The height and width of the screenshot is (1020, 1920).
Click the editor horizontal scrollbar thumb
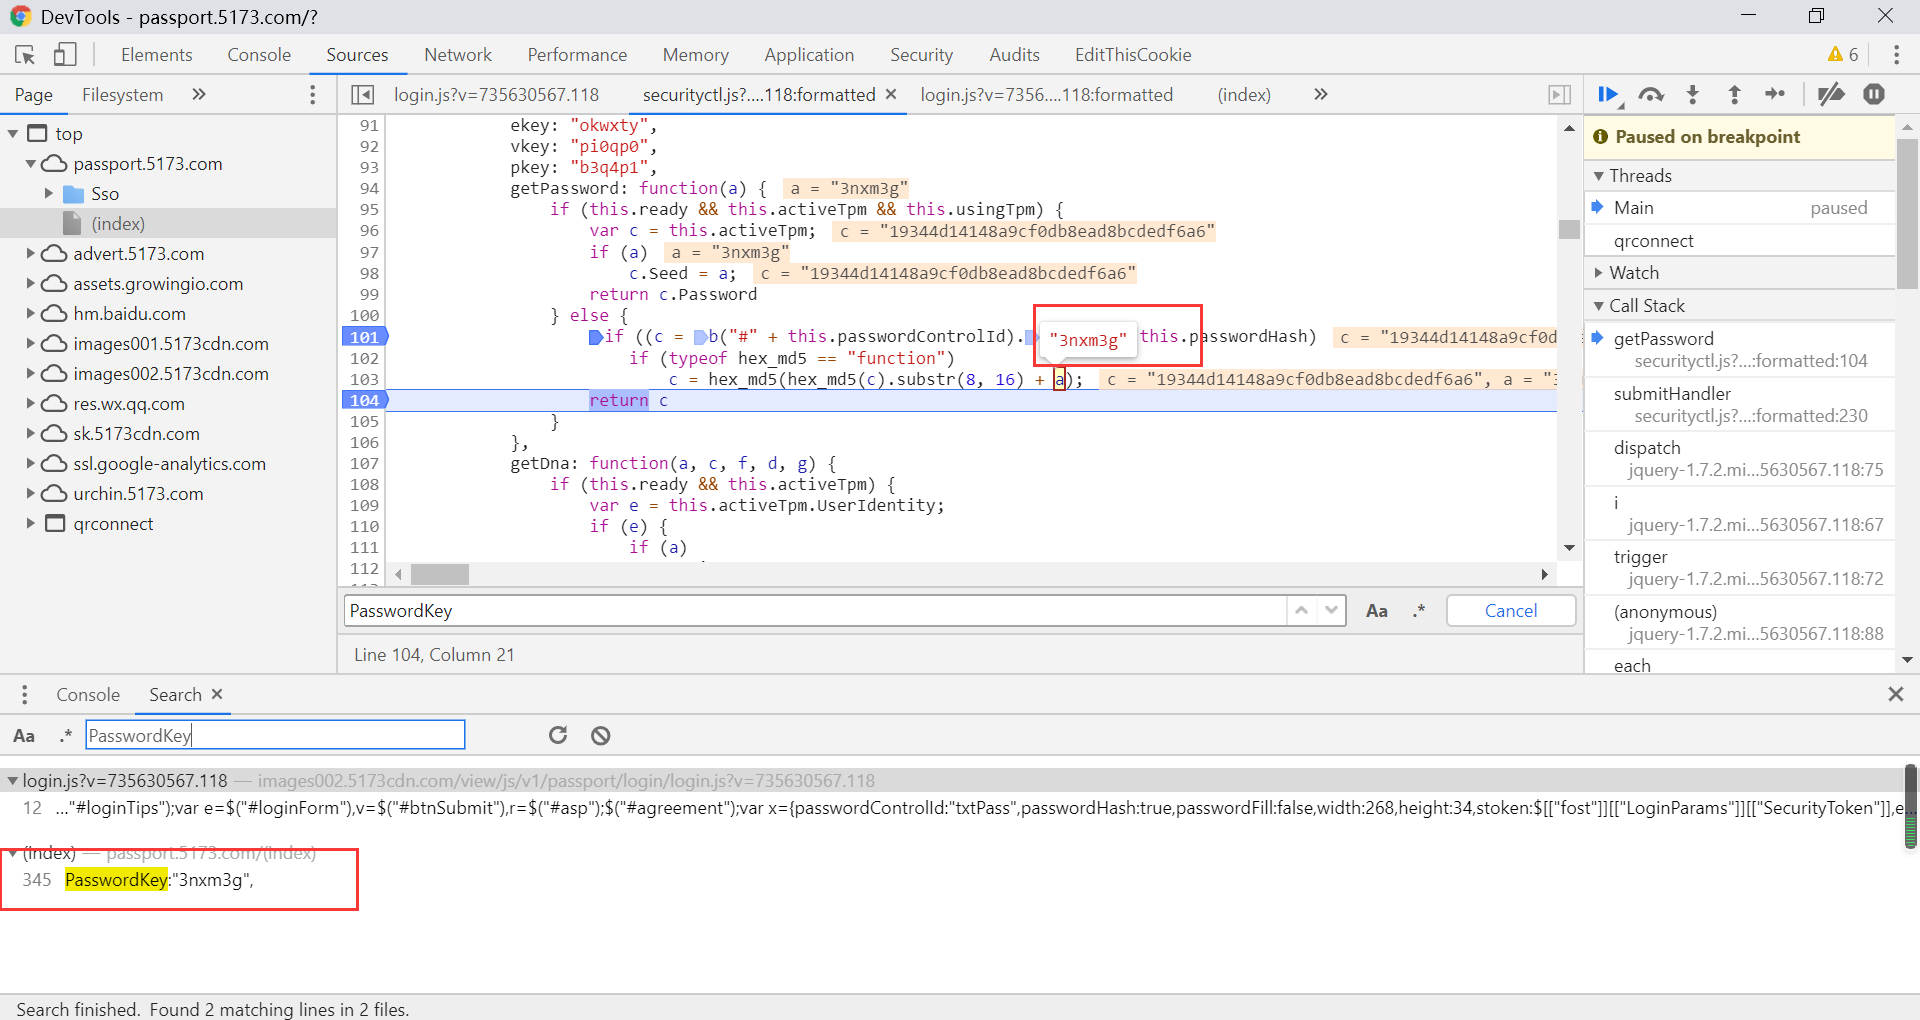(x=440, y=574)
